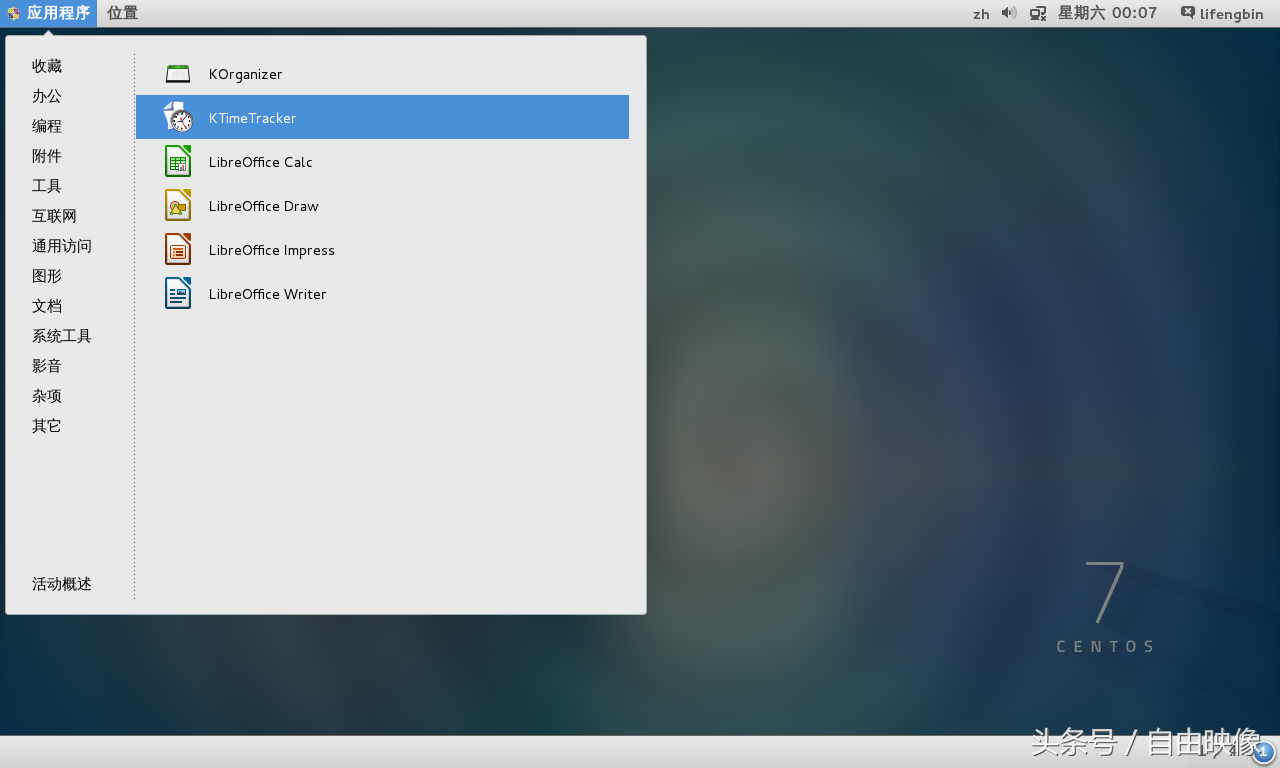Click the KOrganizer calendar icon
This screenshot has width=1280, height=768.
(178, 74)
